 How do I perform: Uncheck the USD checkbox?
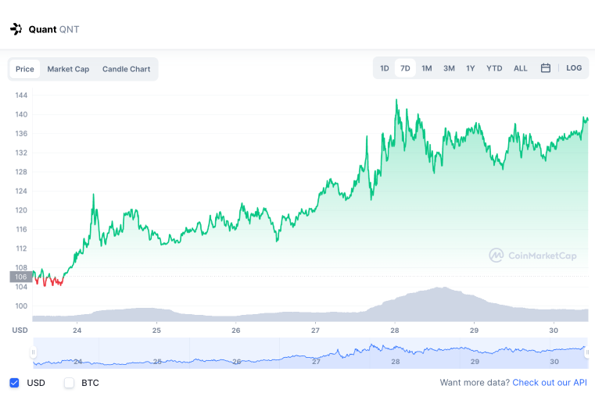[15, 383]
